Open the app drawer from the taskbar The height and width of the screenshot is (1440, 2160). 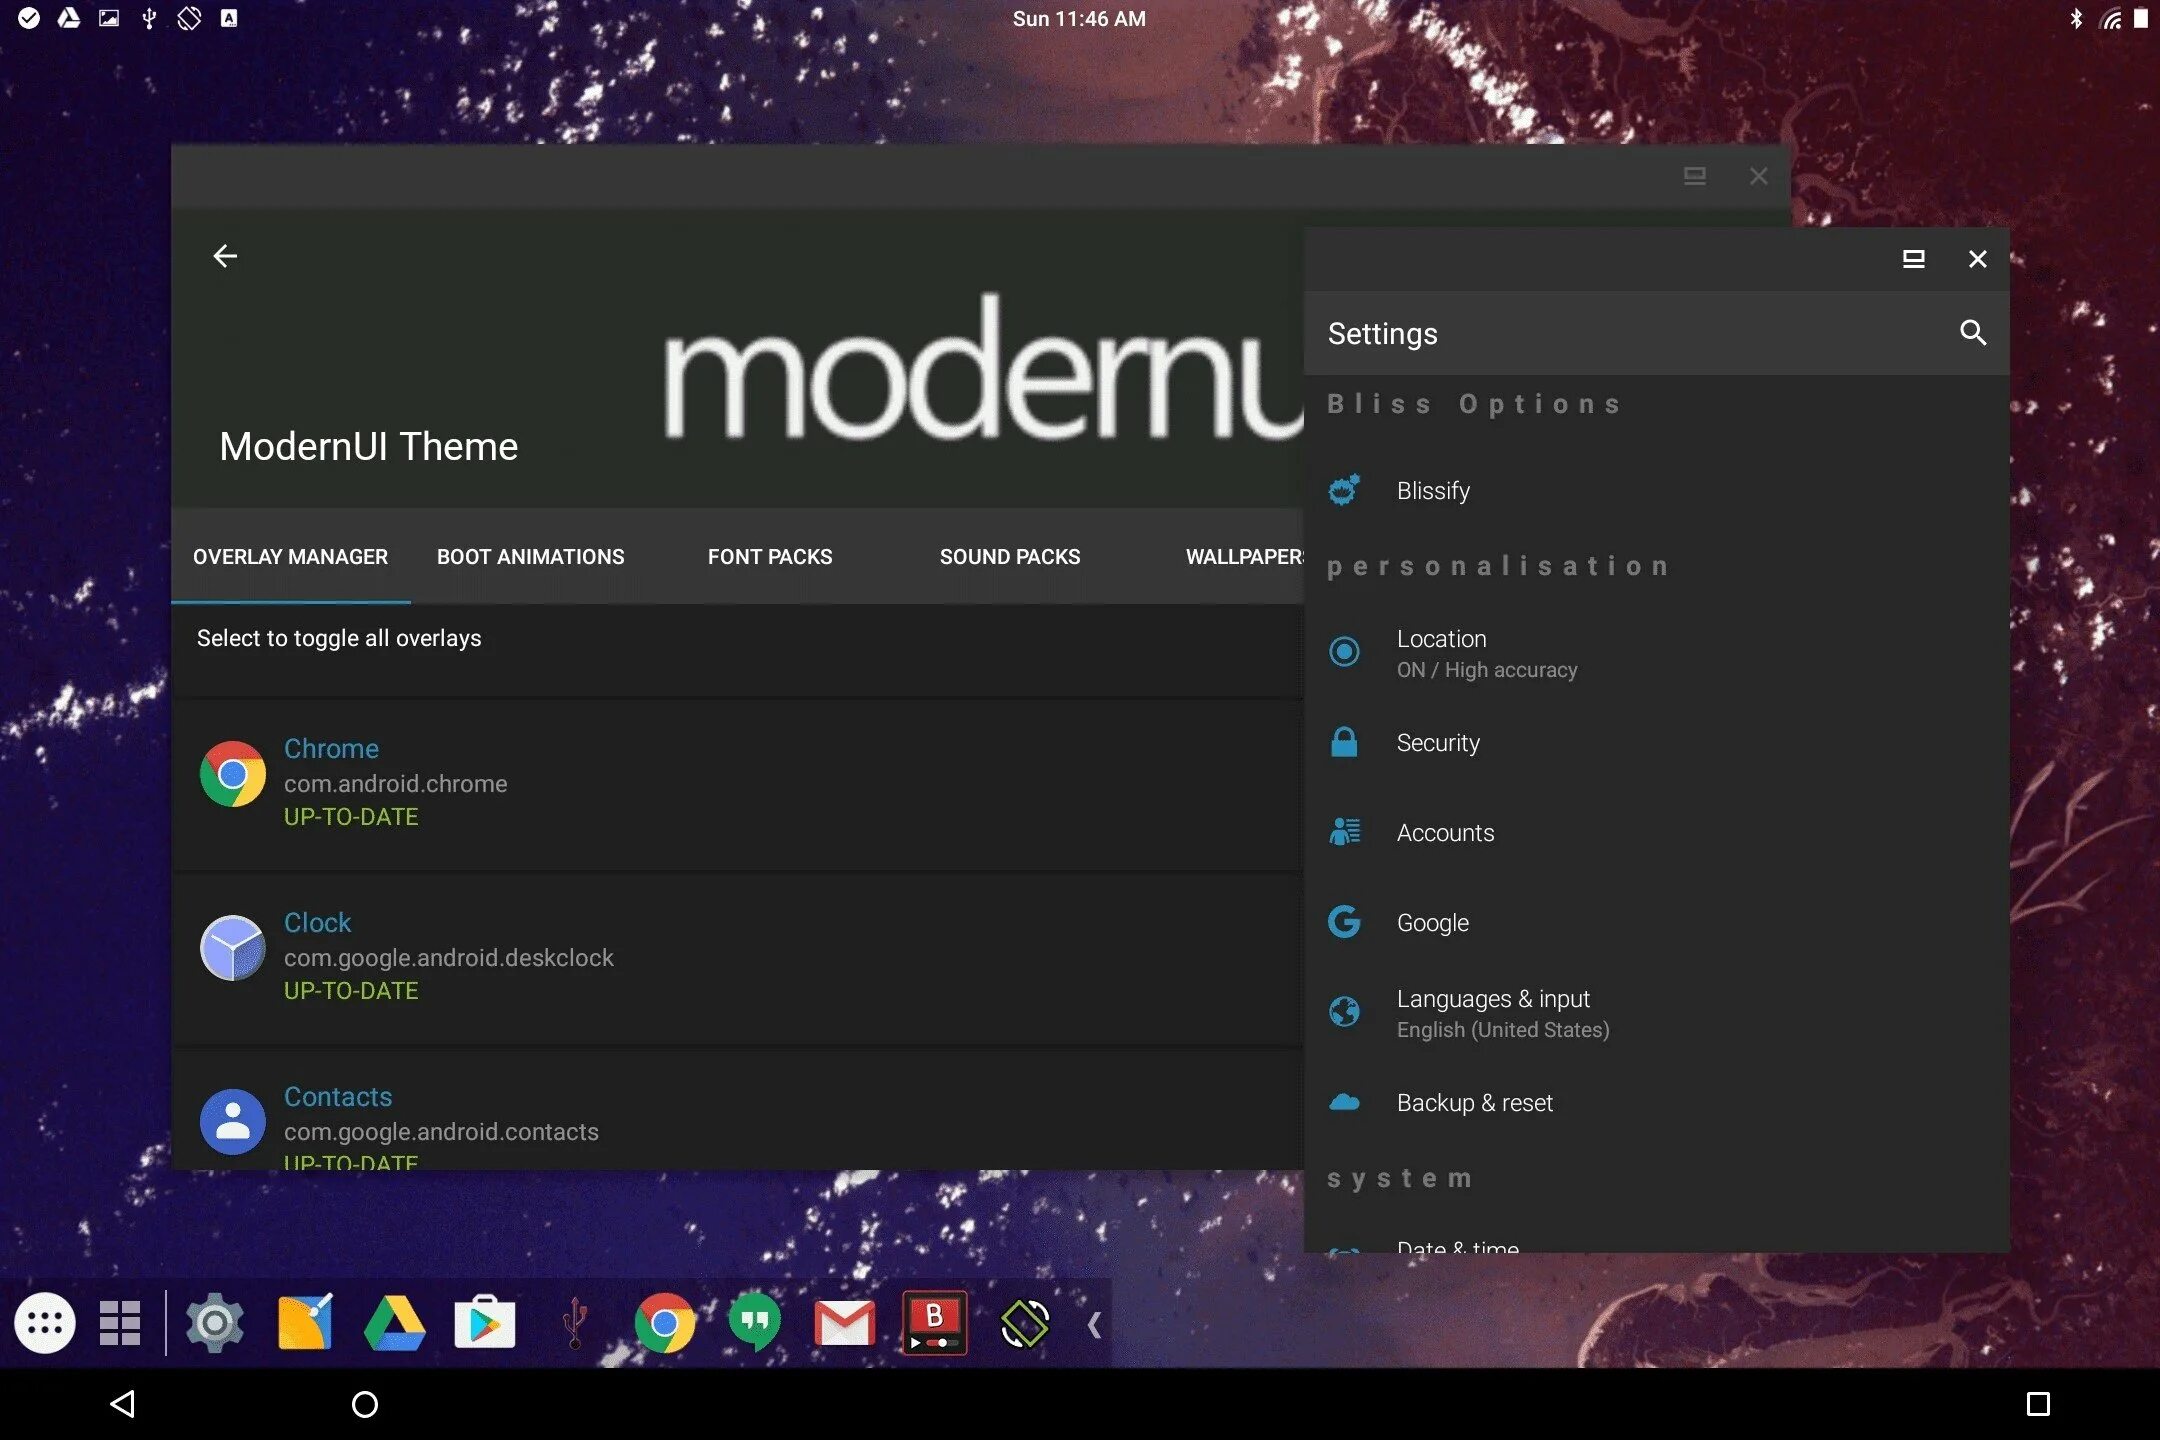tap(45, 1323)
